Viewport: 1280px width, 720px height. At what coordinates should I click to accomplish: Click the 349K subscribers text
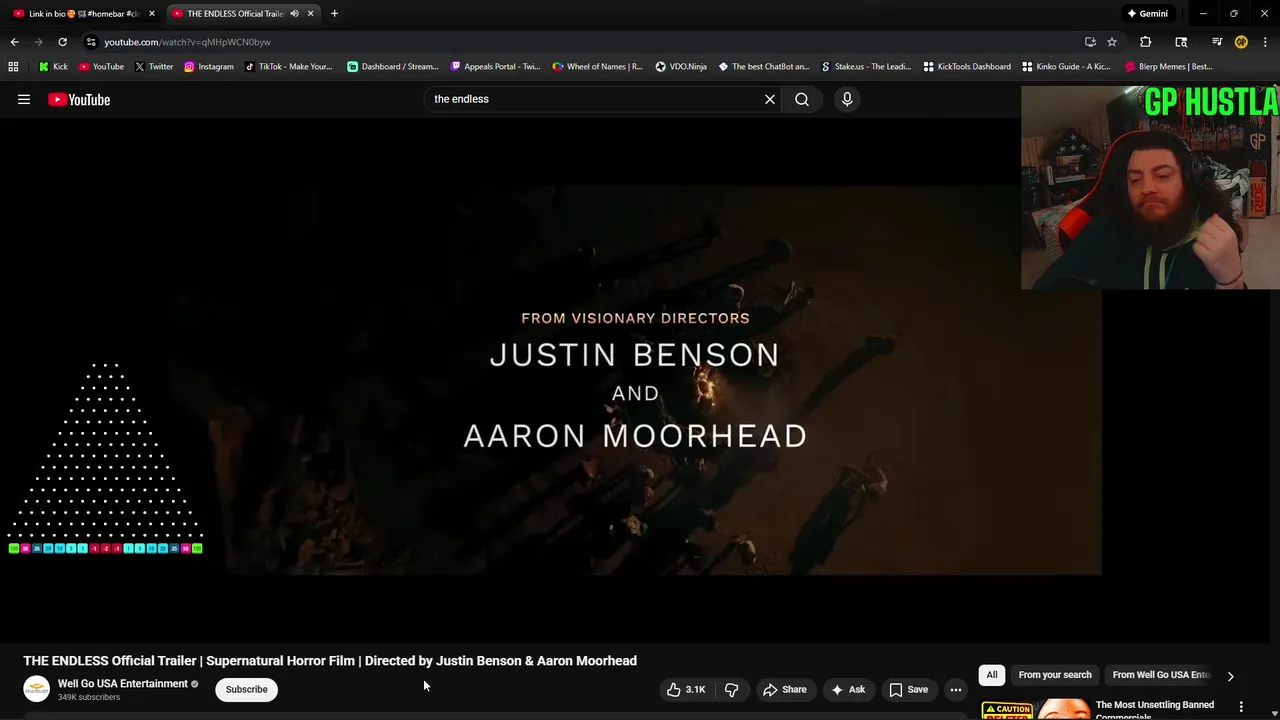pyautogui.click(x=89, y=697)
